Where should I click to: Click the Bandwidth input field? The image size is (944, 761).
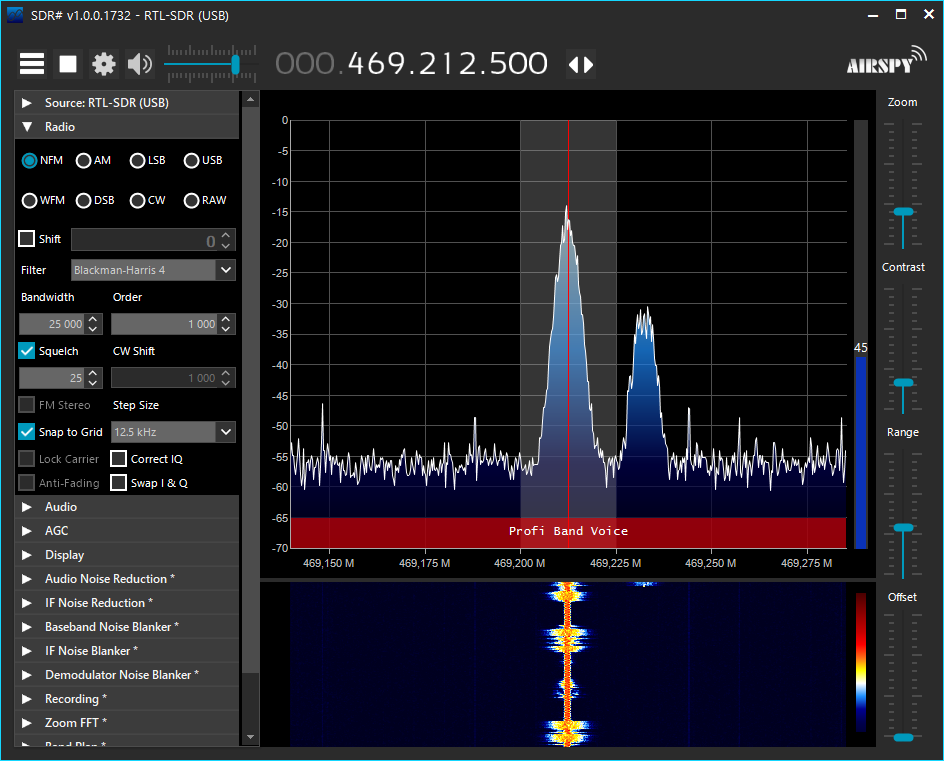coord(53,324)
